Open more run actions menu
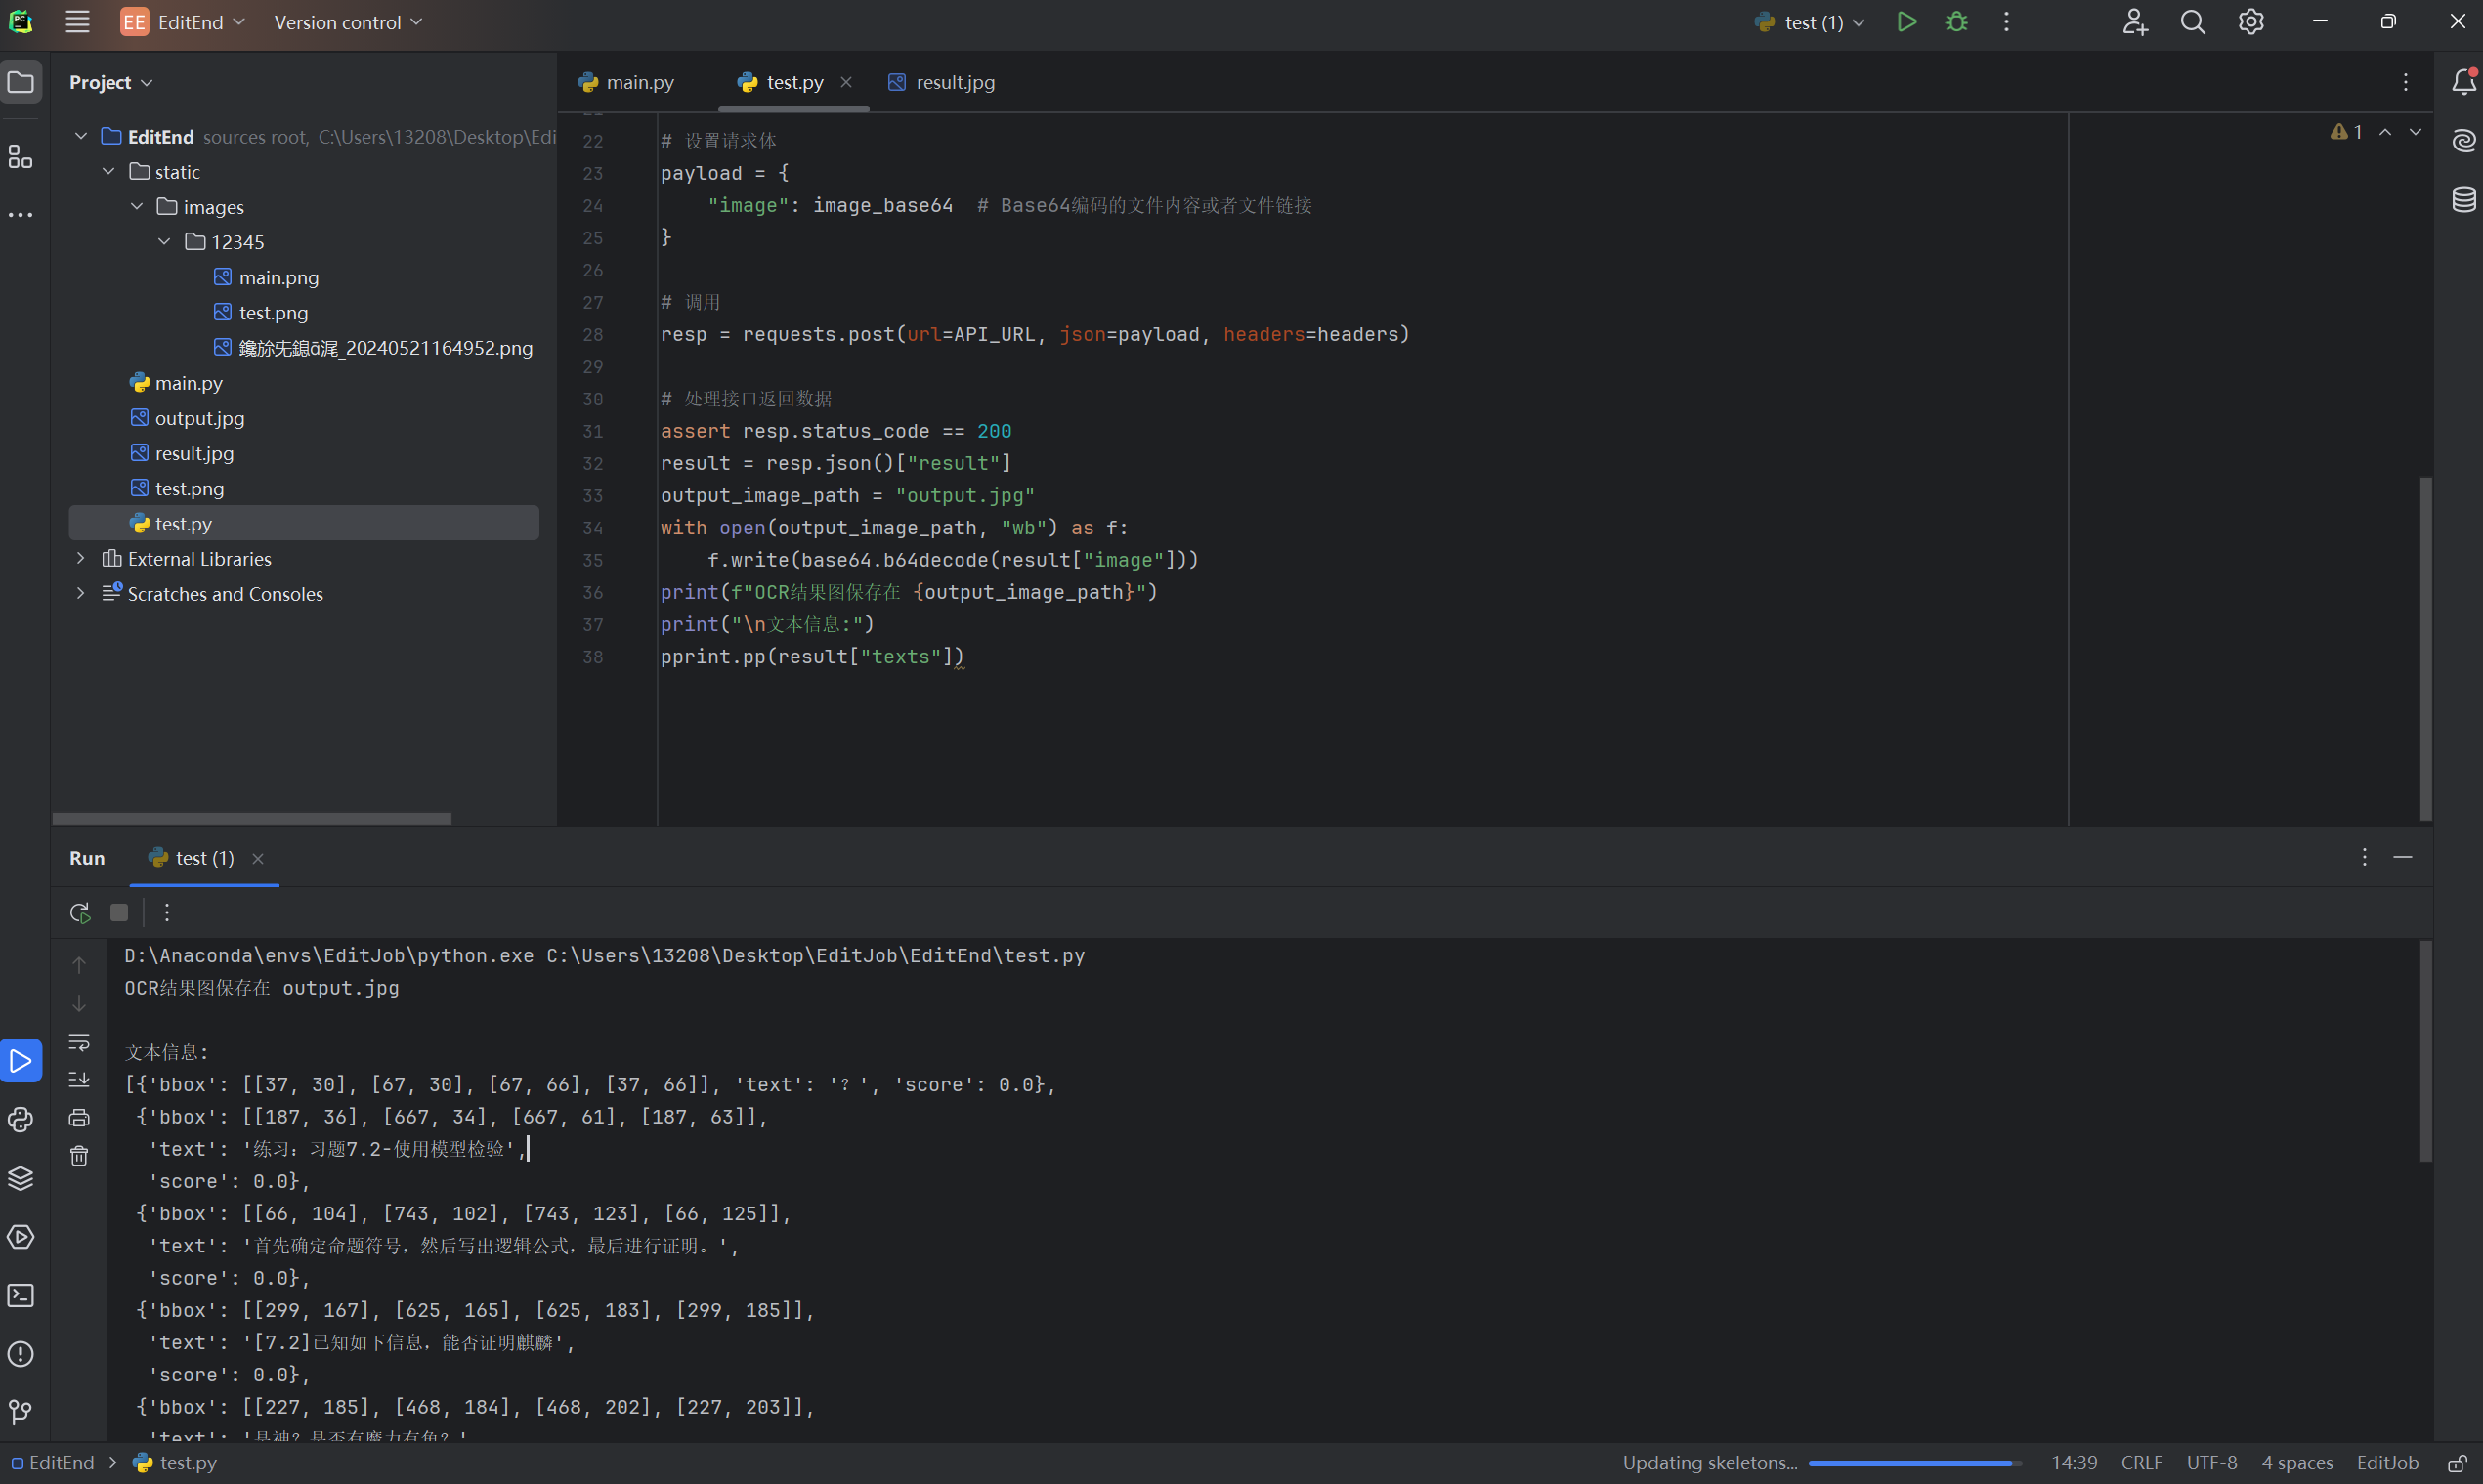Viewport: 2483px width, 1484px height. [2006, 22]
